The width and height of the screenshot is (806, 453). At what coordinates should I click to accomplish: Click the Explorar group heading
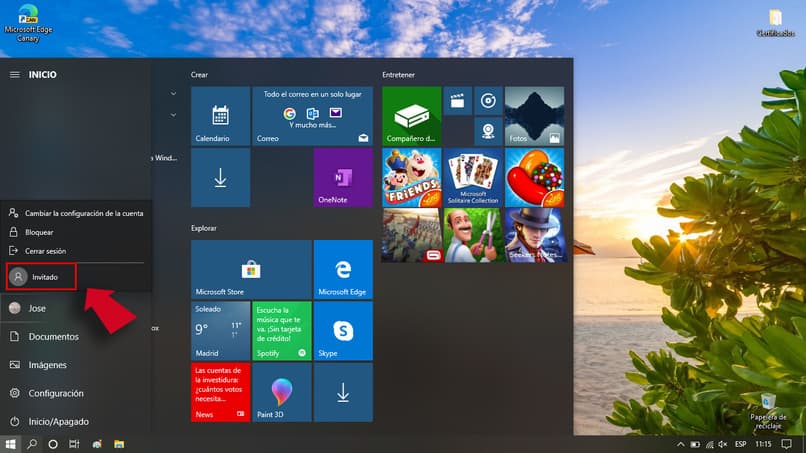pos(204,228)
